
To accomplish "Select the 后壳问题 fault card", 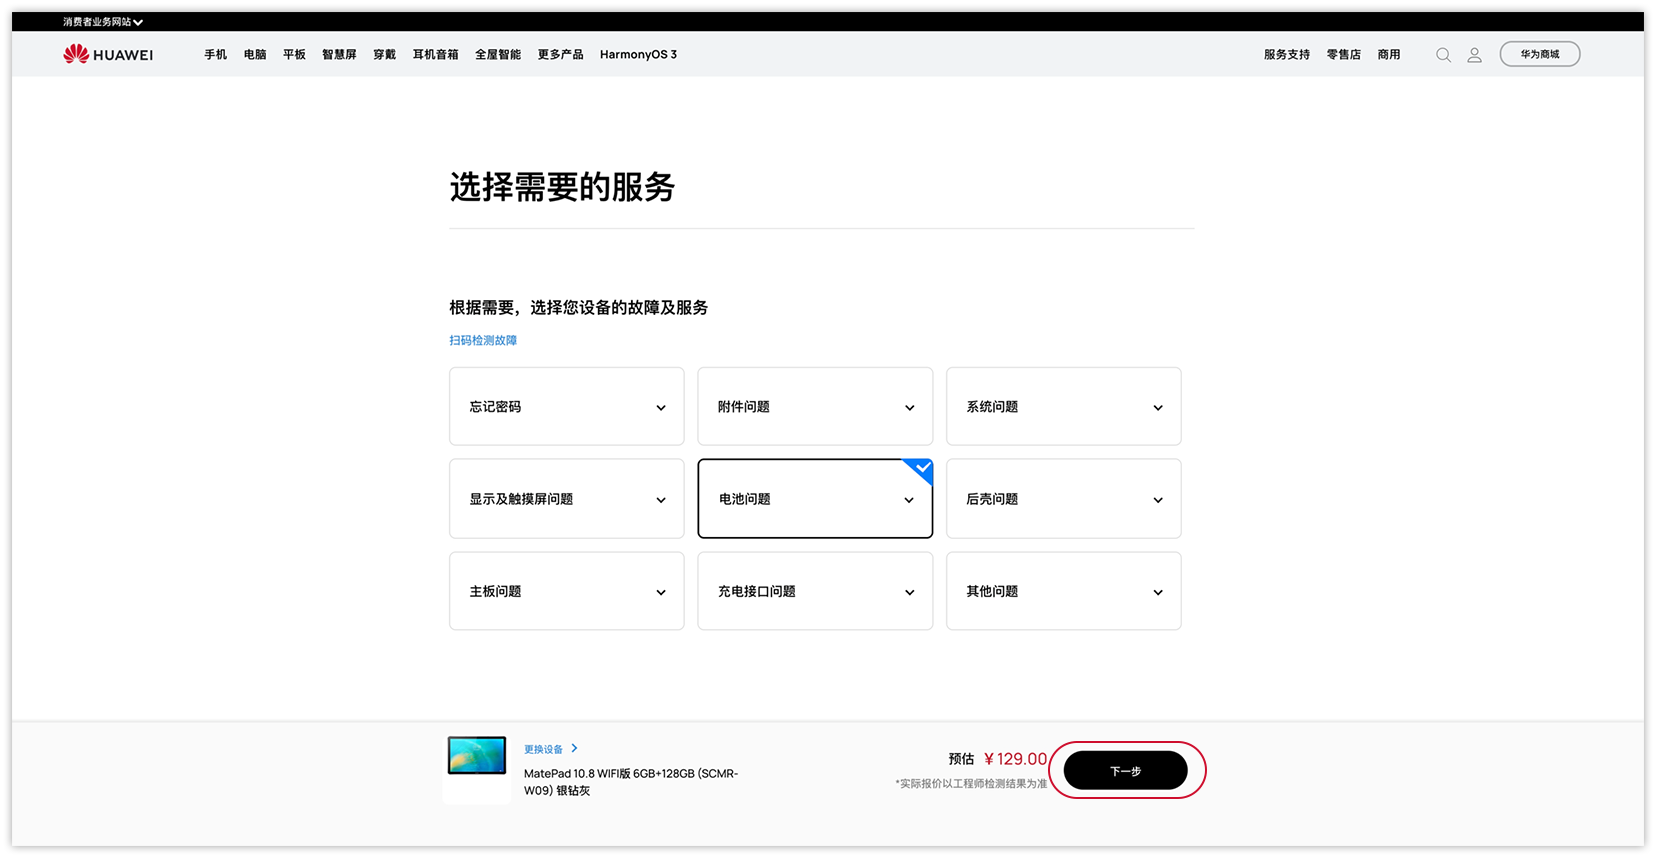I will 1064,499.
